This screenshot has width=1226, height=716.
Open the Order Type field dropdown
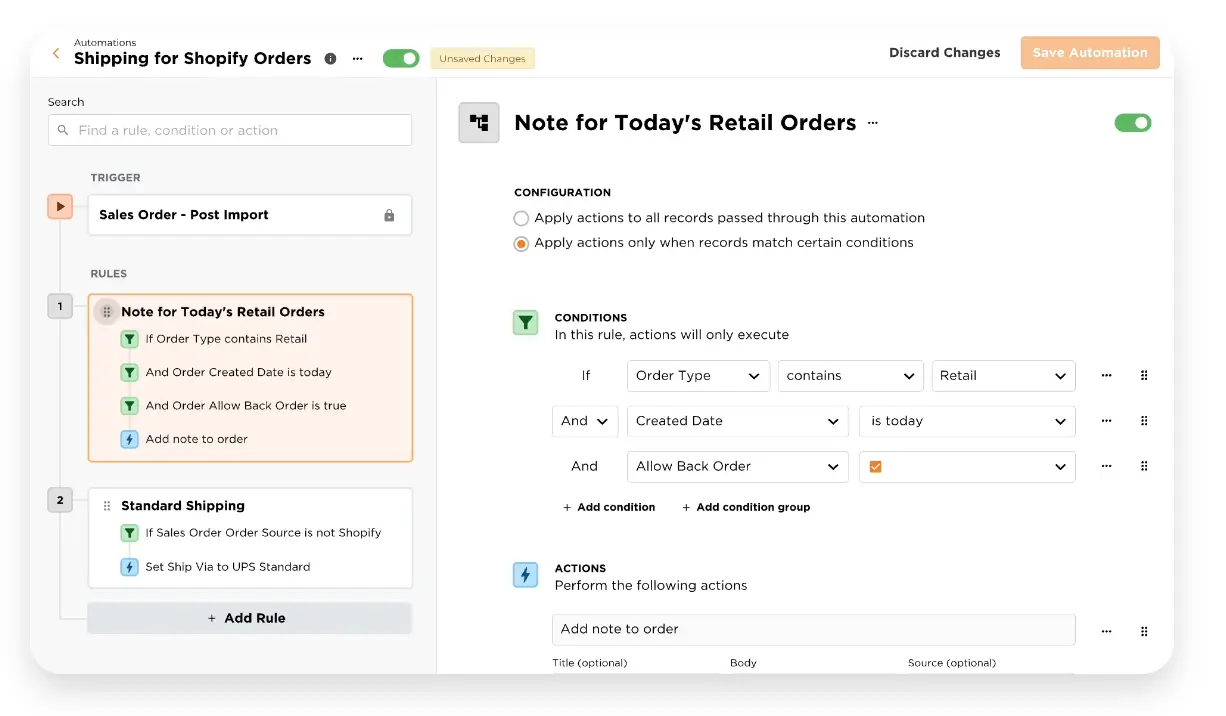tap(699, 376)
